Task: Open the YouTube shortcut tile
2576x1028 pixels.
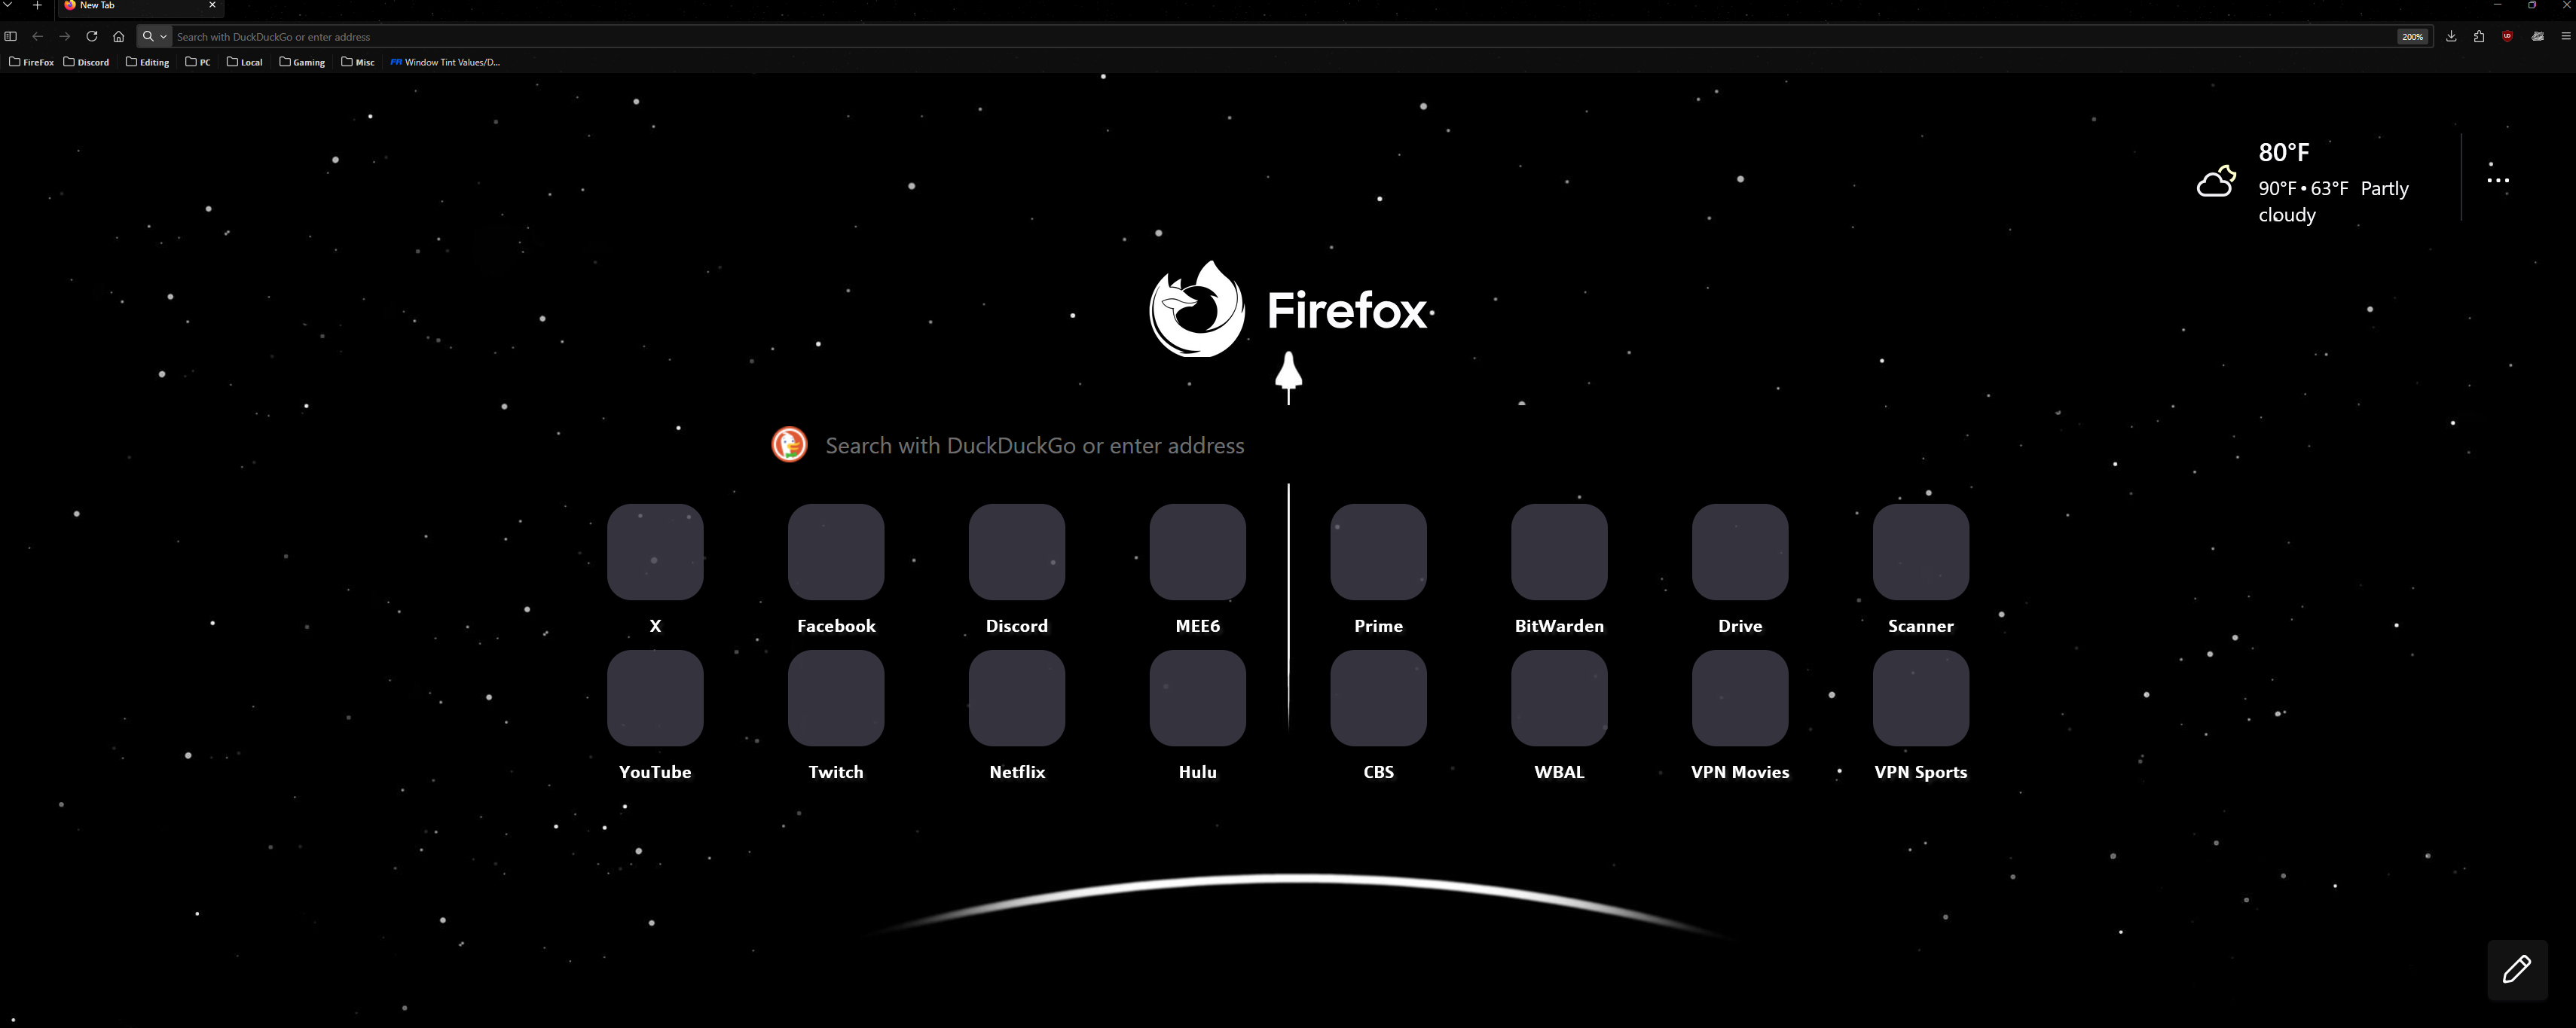Action: coord(655,698)
